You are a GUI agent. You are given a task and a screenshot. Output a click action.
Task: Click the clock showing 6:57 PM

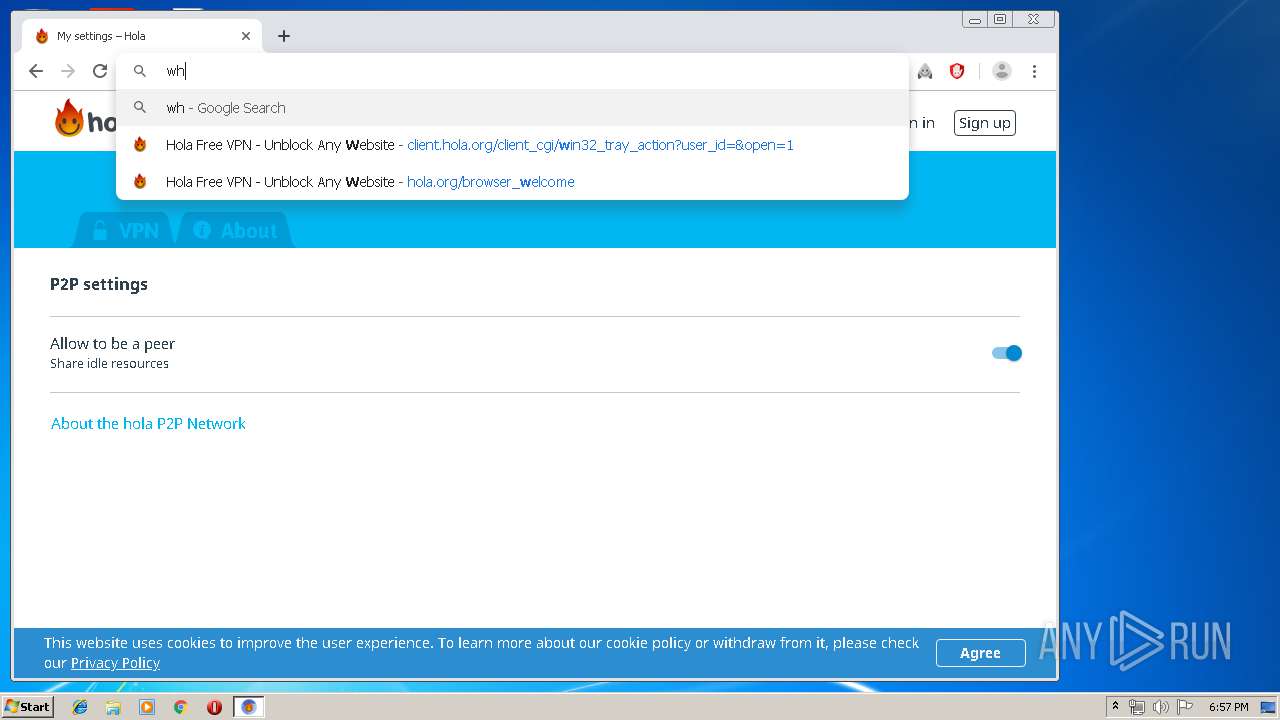pyautogui.click(x=1228, y=707)
